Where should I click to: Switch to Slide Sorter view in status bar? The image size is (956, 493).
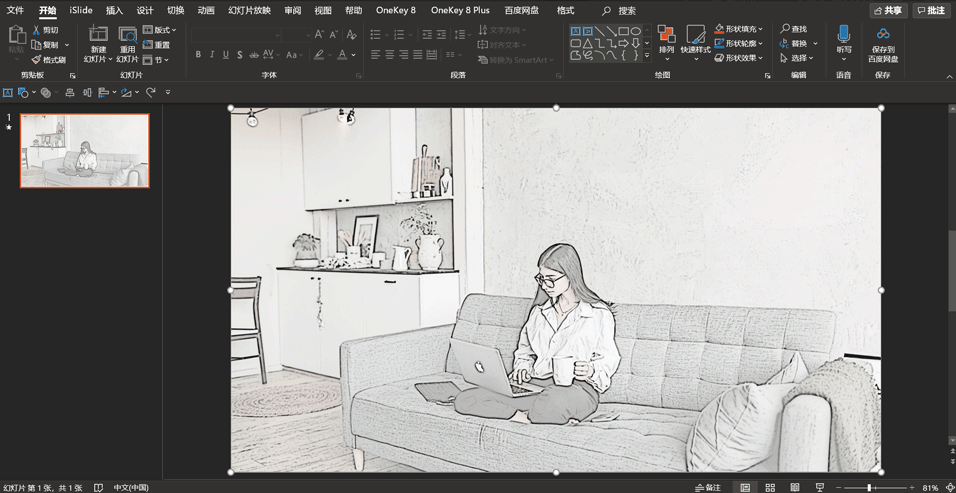coord(770,487)
